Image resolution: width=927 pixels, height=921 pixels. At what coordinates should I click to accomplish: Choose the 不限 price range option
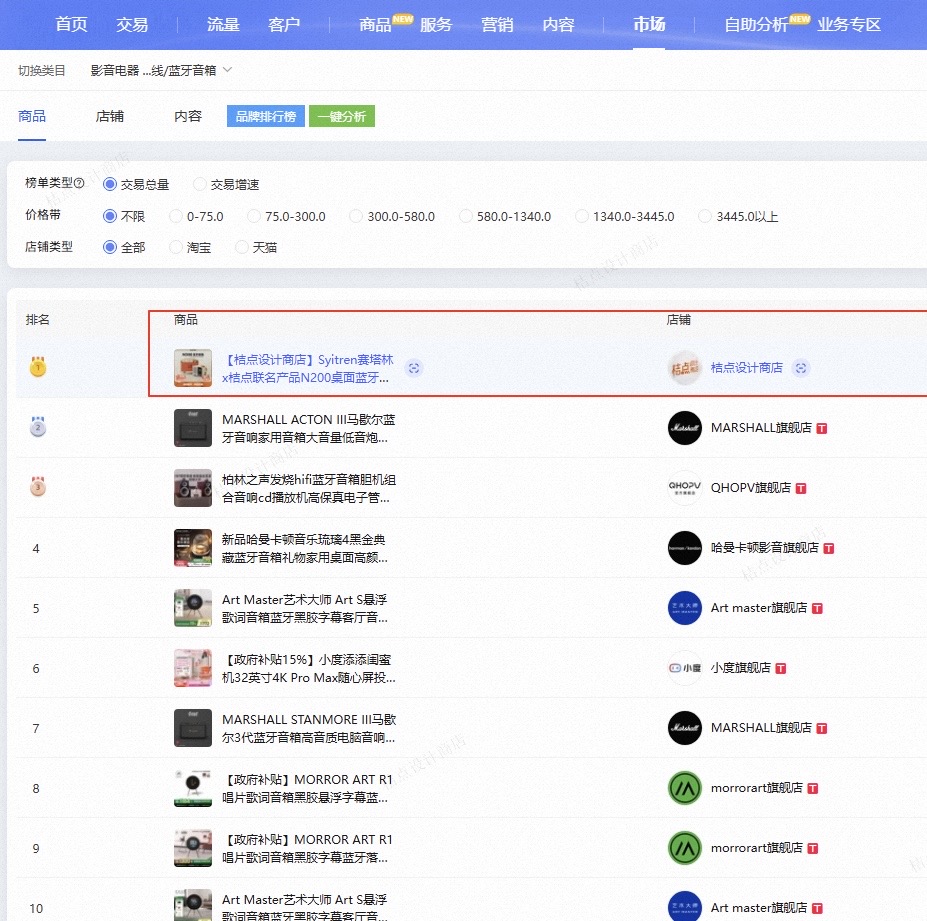click(x=109, y=216)
